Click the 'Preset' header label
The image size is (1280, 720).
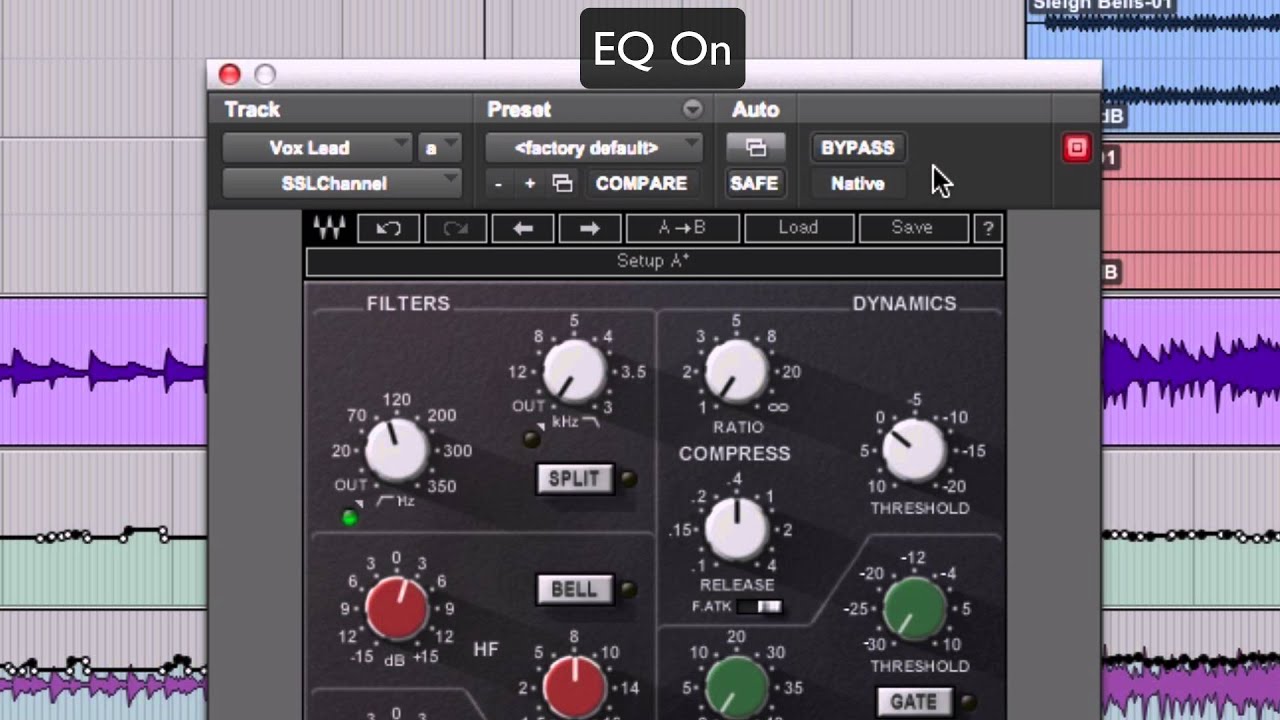tap(519, 109)
